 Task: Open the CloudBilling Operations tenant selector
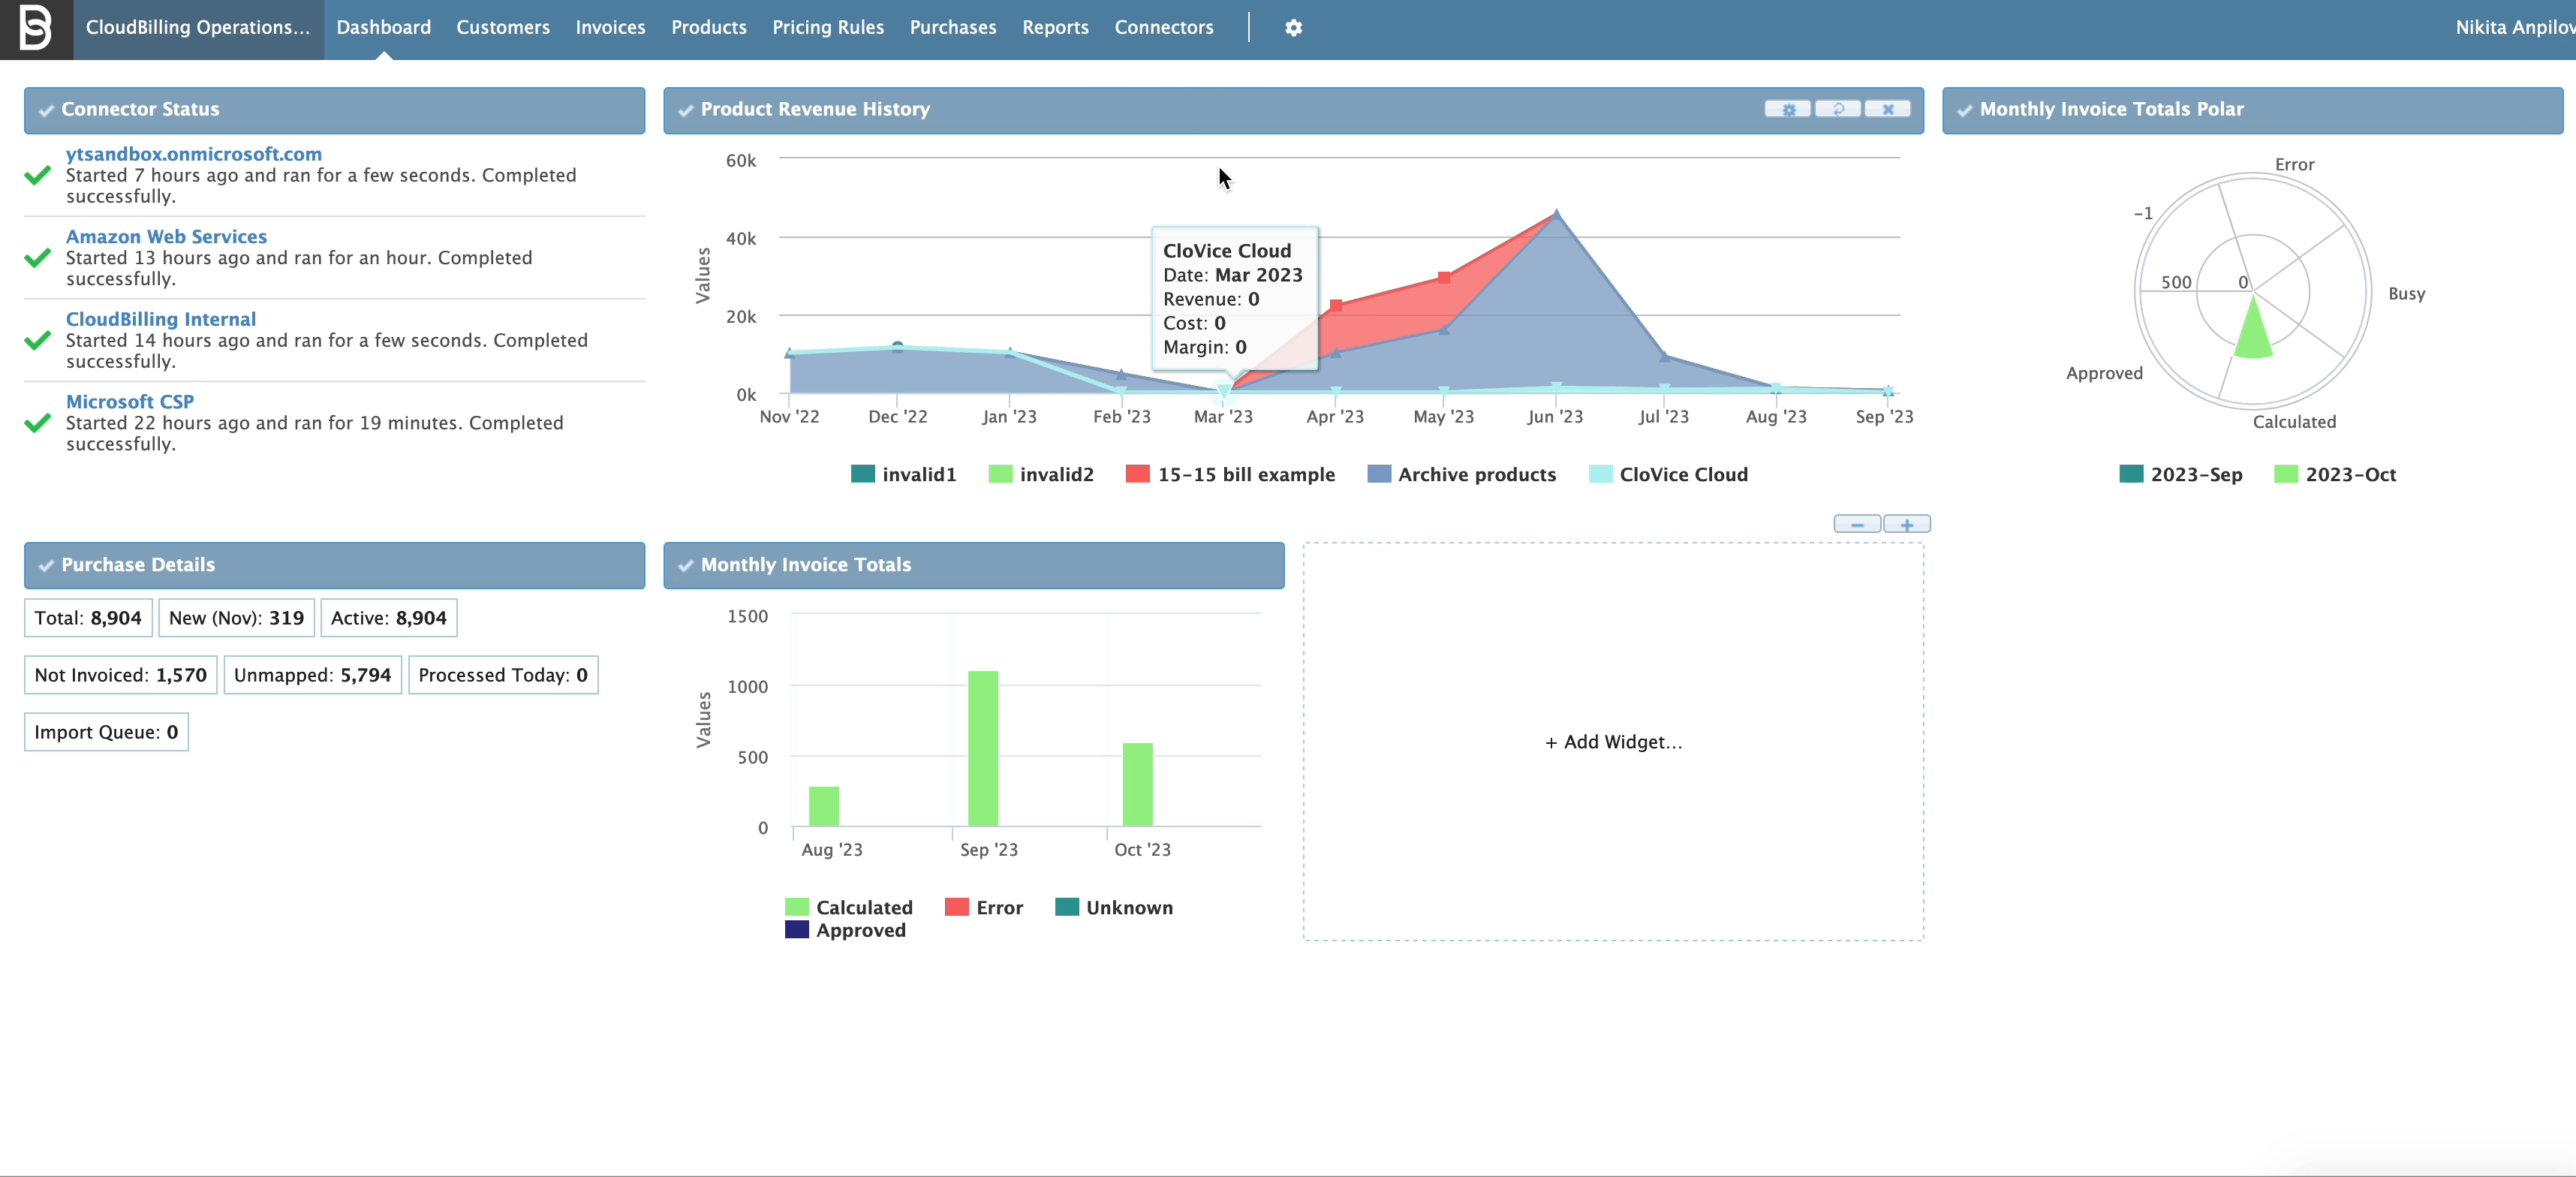click(196, 27)
